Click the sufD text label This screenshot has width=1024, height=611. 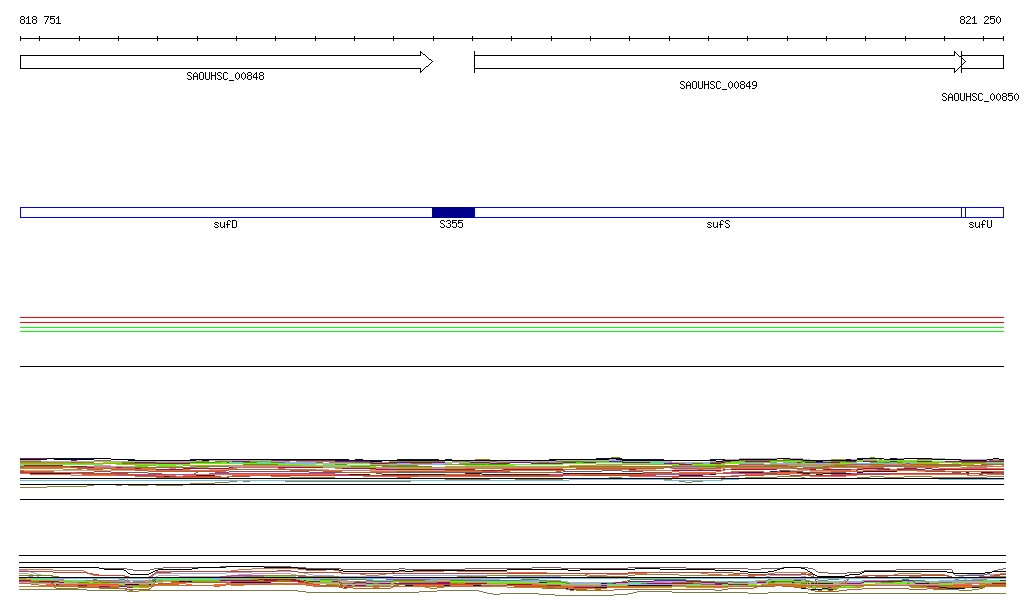(226, 225)
